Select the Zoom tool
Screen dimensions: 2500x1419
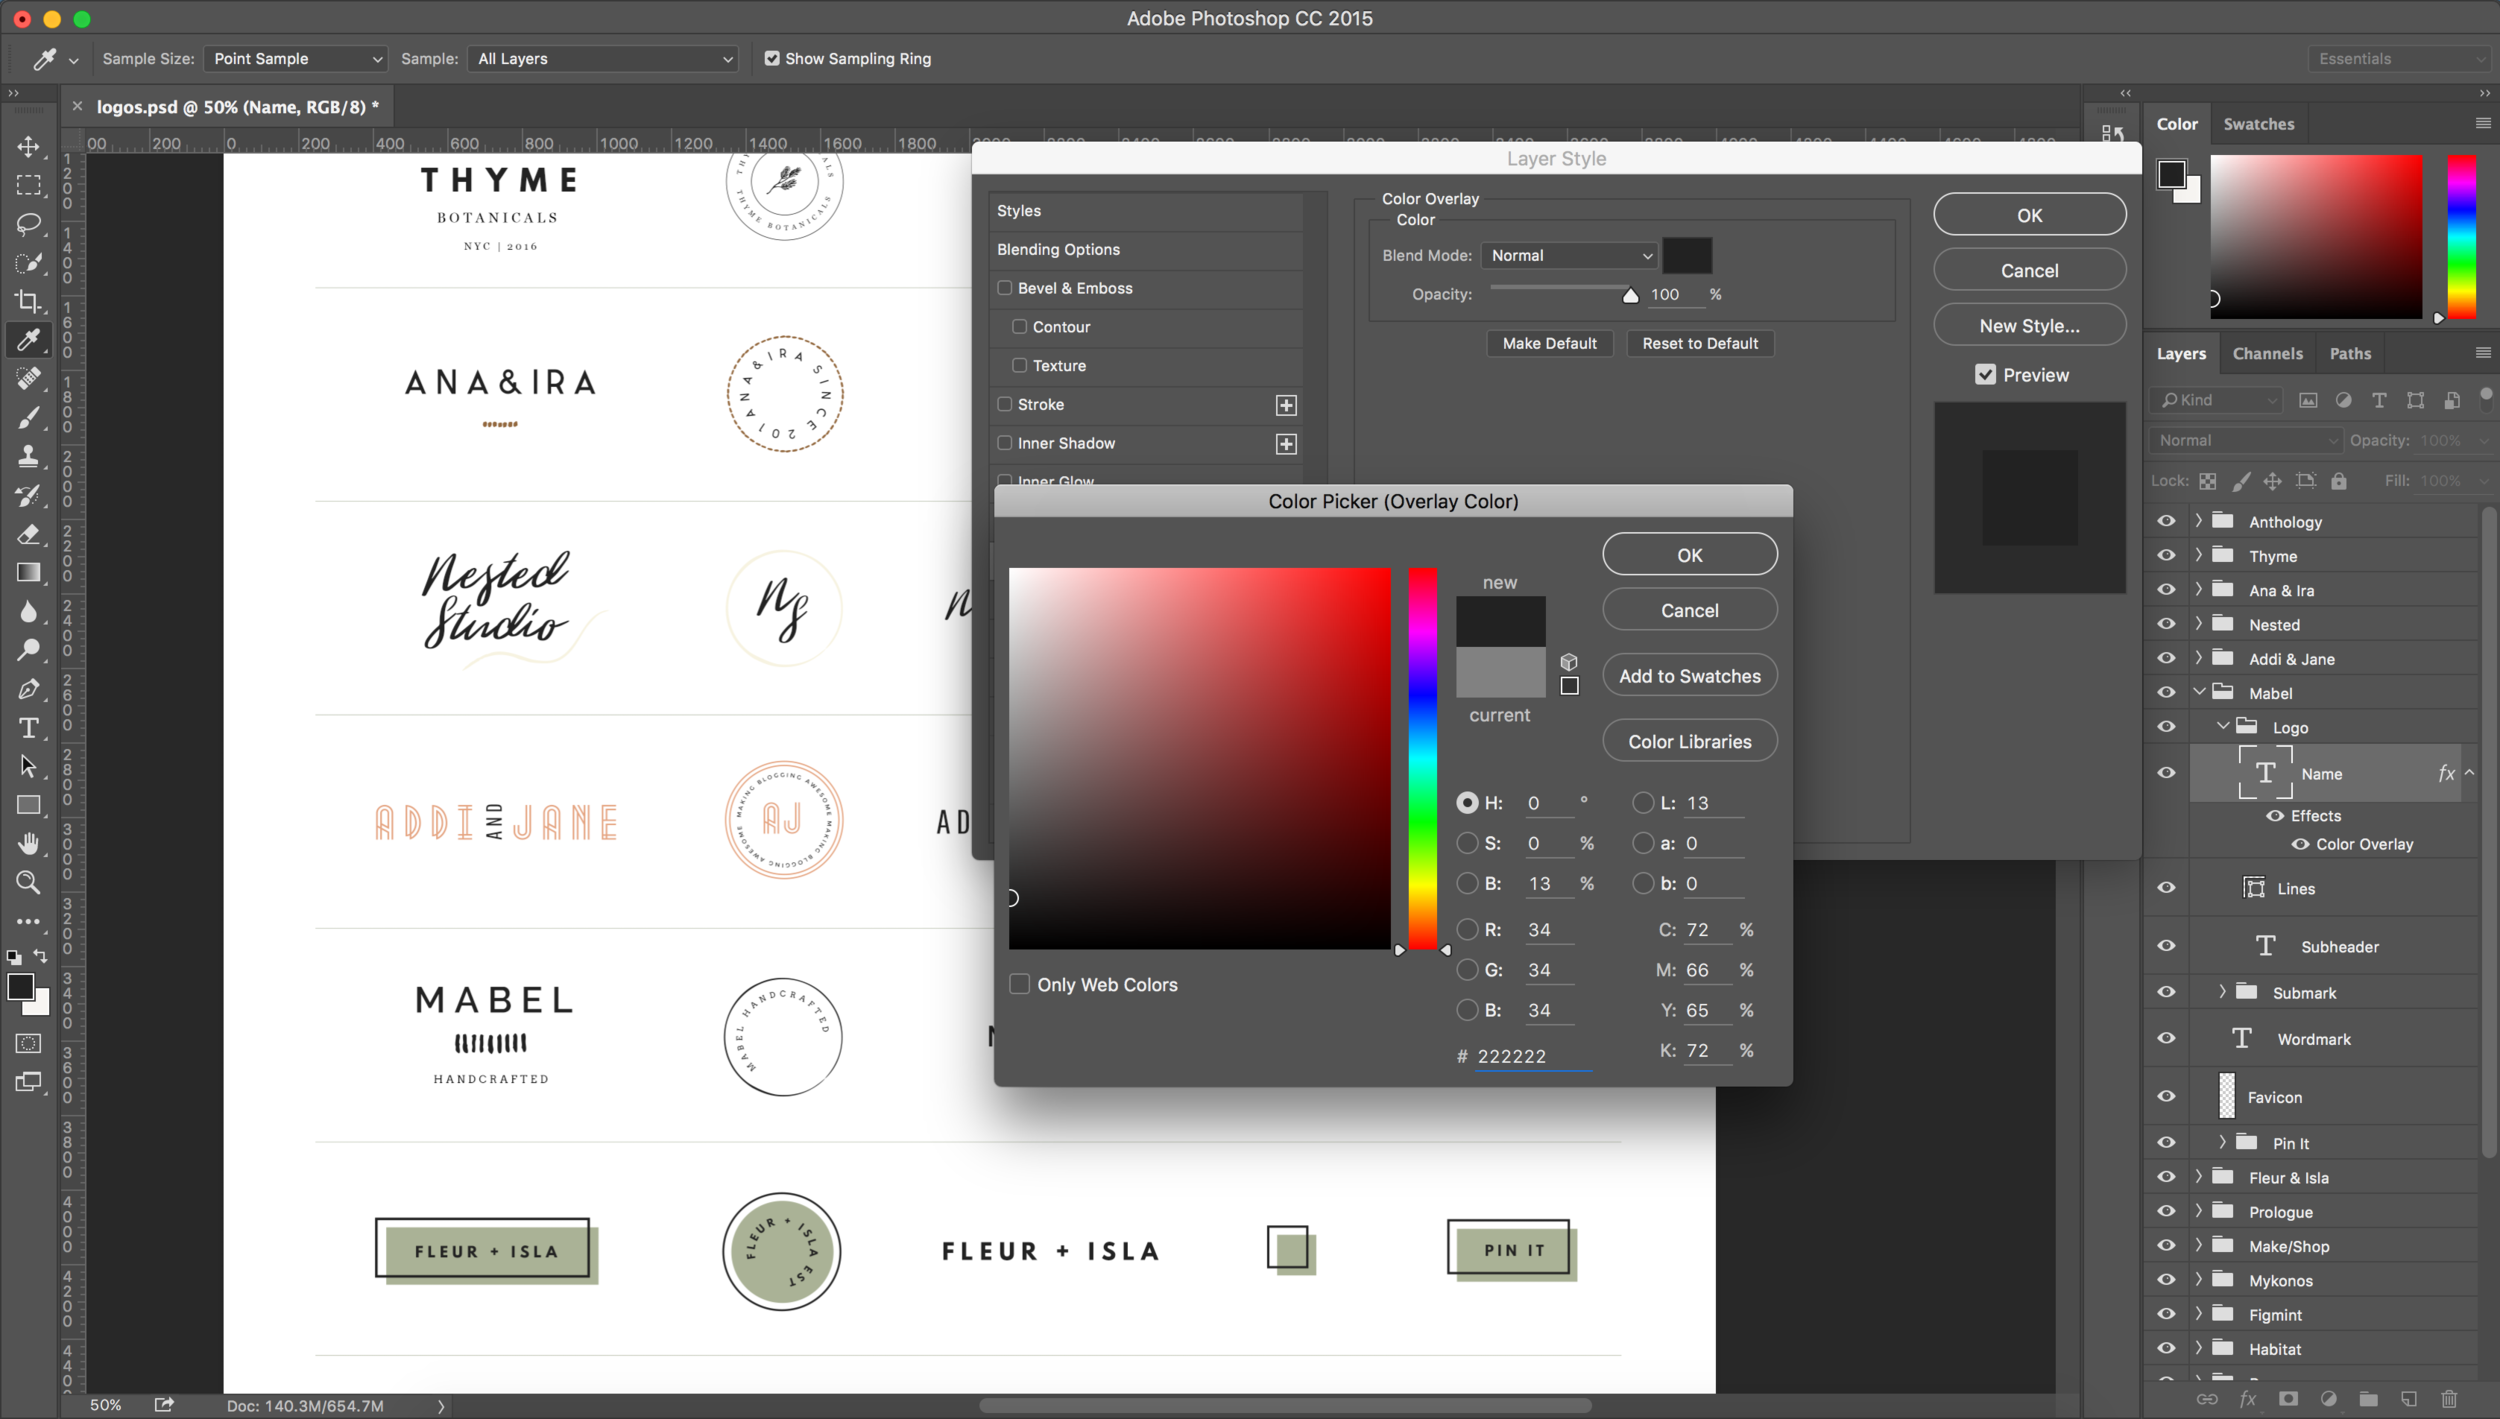tap(28, 882)
